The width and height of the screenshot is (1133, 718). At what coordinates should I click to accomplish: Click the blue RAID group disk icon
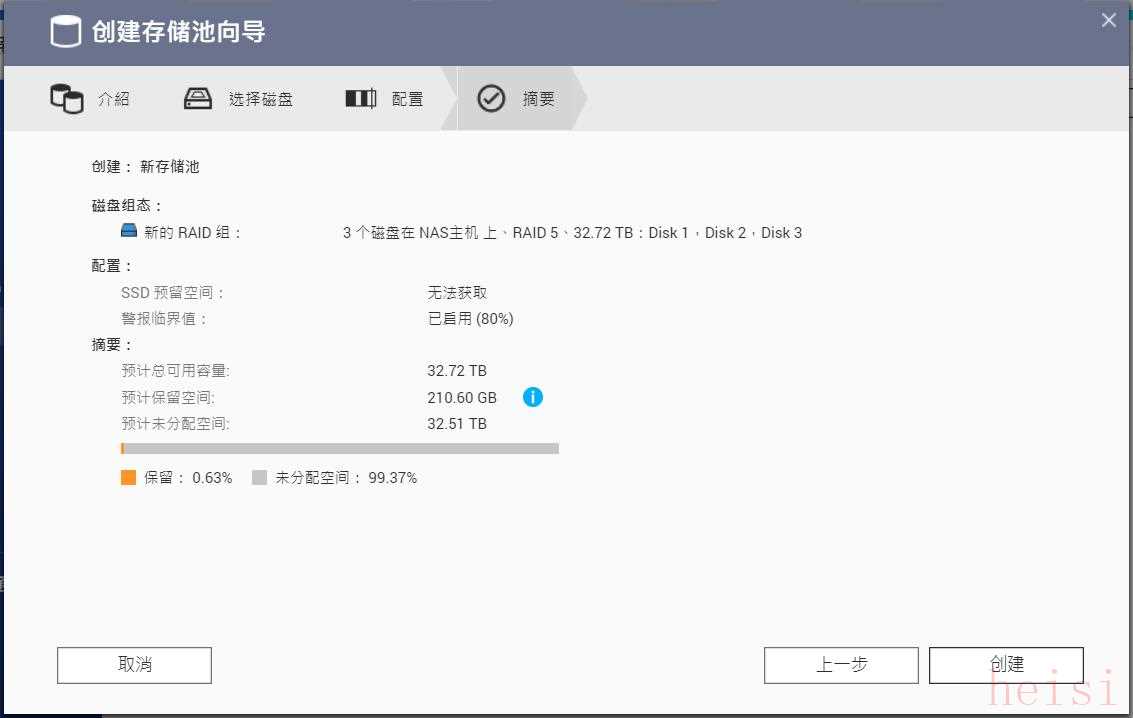[129, 232]
